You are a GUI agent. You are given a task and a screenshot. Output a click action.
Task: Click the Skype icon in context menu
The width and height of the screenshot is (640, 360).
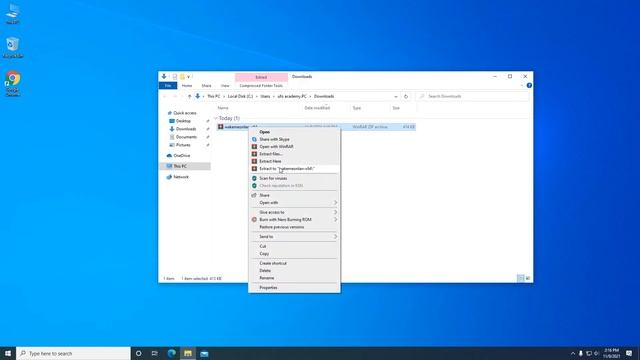[x=254, y=139]
